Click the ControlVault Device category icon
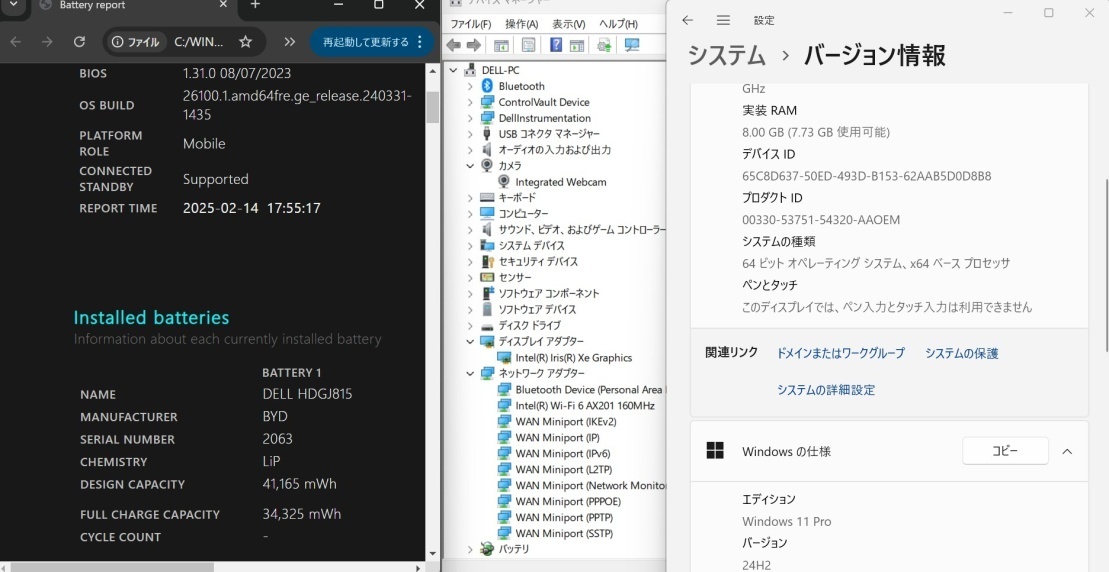Viewport: 1109px width, 572px height. pyautogui.click(x=487, y=102)
